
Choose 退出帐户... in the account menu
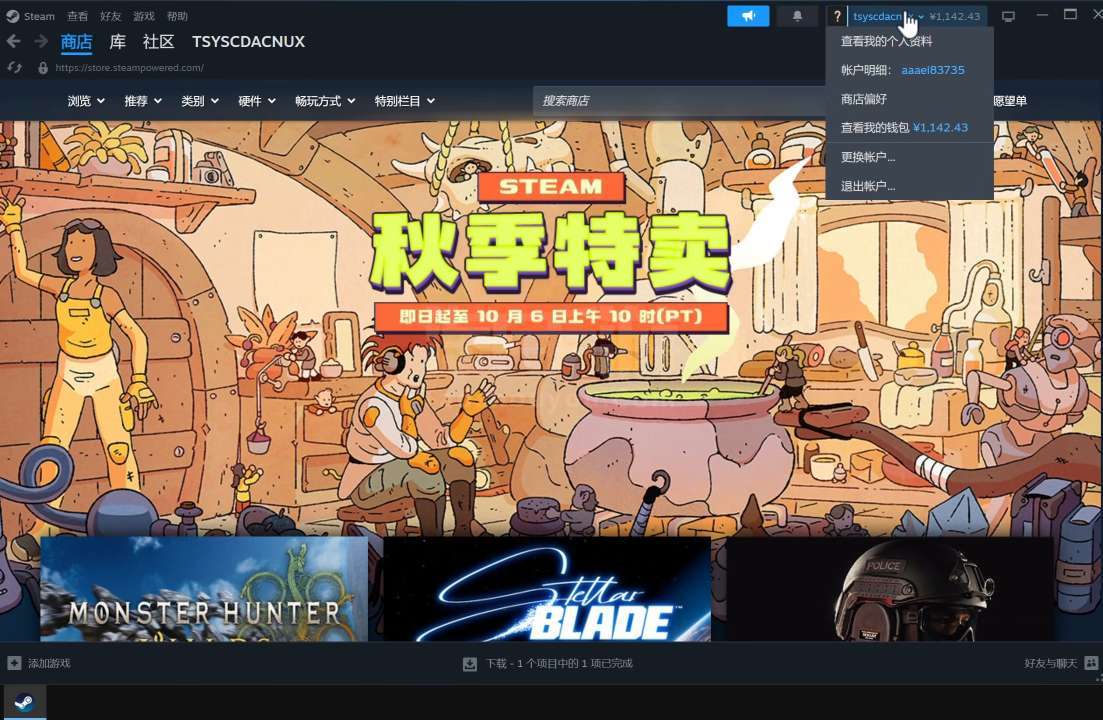coord(868,186)
